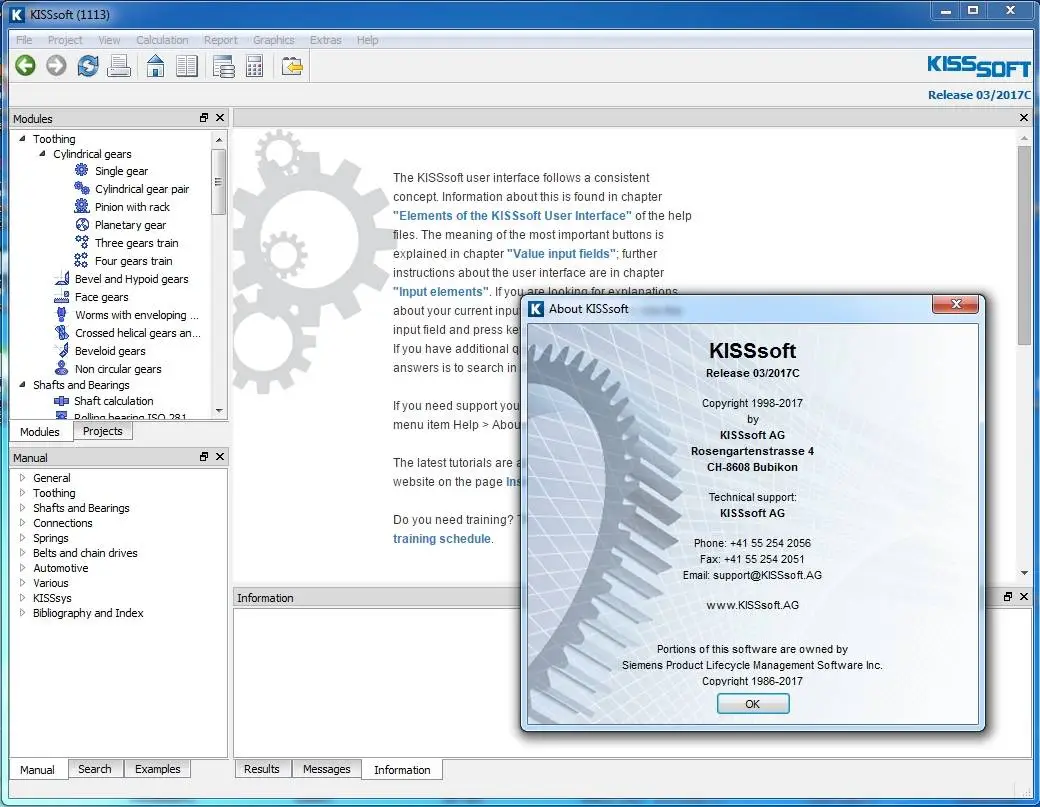The image size is (1040, 807).
Task: Click the refresh toolbar icon
Action: click(x=88, y=66)
